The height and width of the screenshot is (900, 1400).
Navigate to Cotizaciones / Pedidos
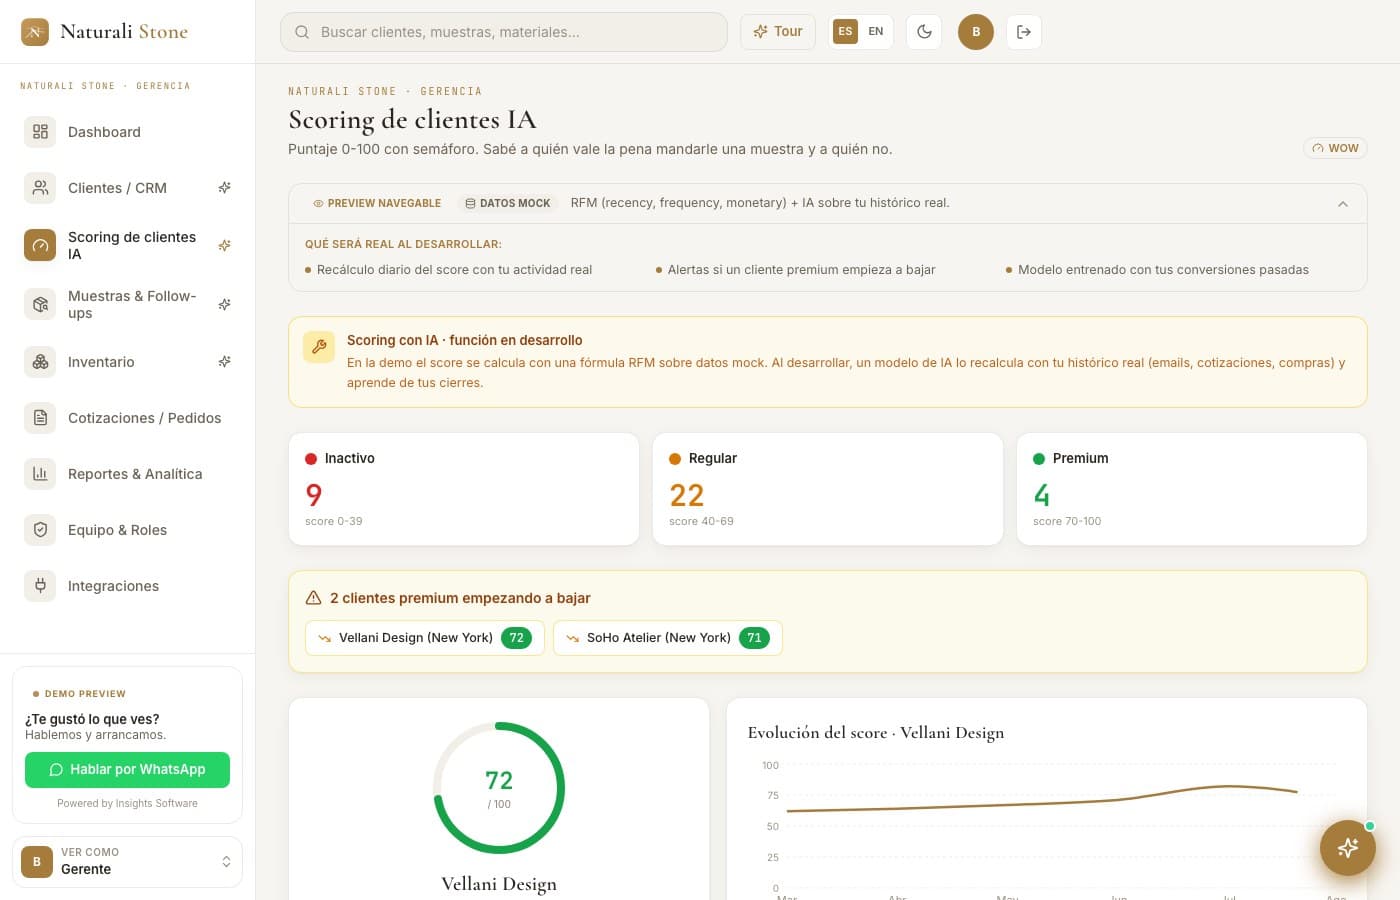[x=127, y=418]
